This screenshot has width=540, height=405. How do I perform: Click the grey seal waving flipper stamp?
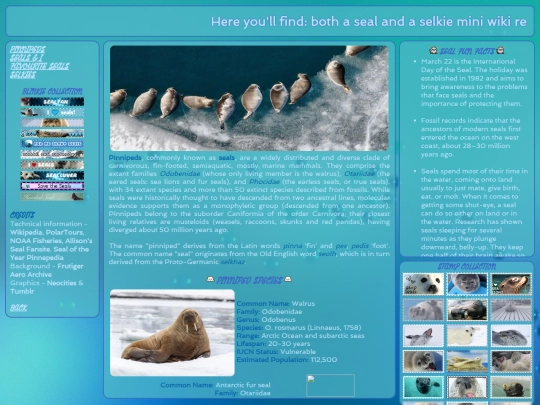point(423,335)
